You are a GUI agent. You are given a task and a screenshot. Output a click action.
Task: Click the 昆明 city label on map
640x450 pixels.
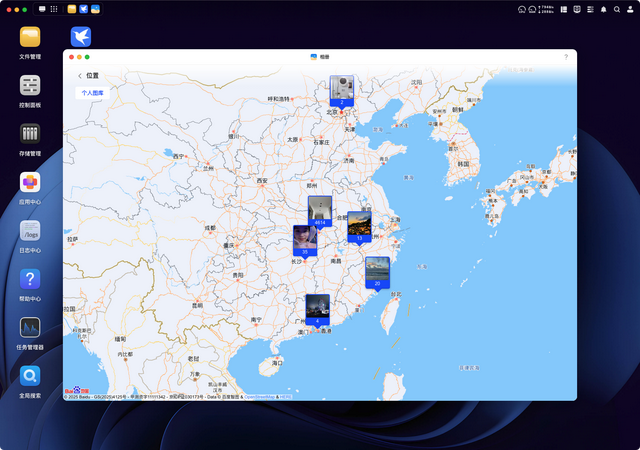[197, 305]
